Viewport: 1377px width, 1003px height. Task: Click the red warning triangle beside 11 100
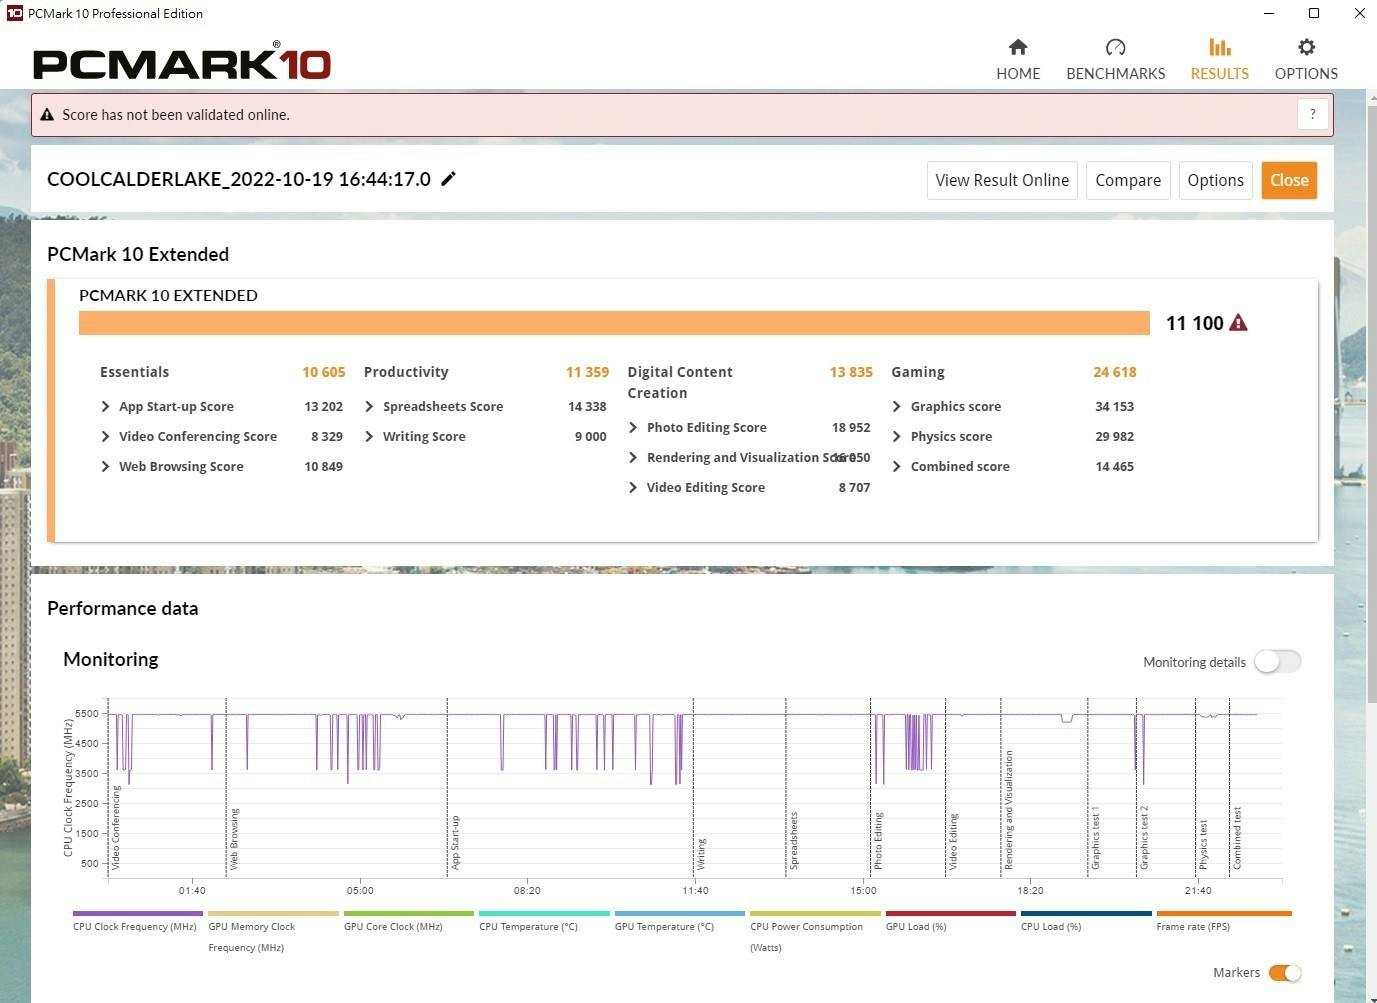pyautogui.click(x=1238, y=323)
